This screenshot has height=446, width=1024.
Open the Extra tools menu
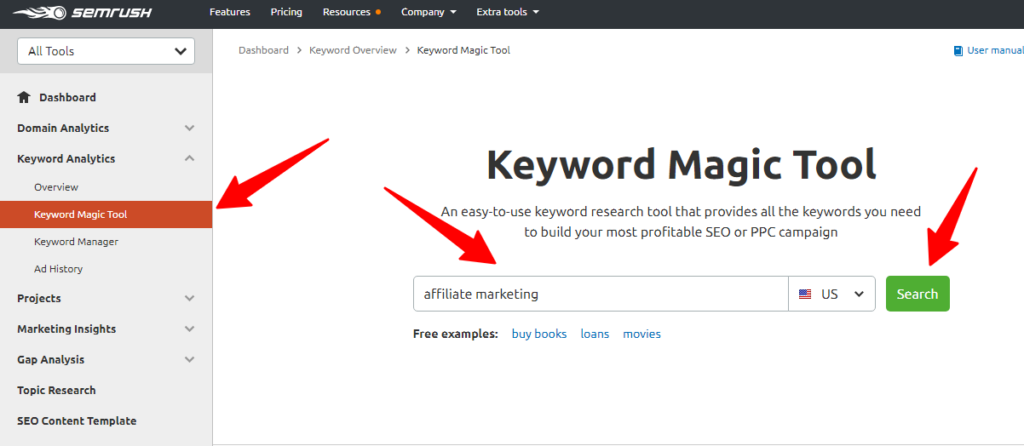click(507, 12)
